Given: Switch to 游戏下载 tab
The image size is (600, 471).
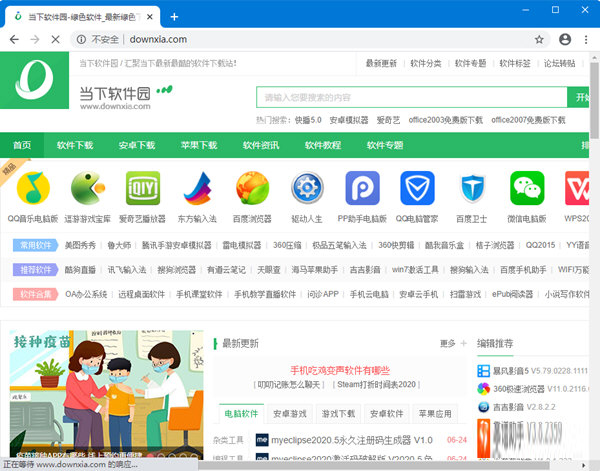Looking at the screenshot, I should click(338, 414).
